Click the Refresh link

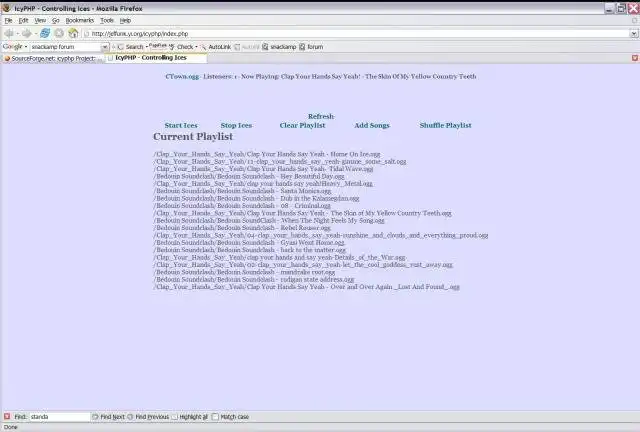pyautogui.click(x=321, y=116)
